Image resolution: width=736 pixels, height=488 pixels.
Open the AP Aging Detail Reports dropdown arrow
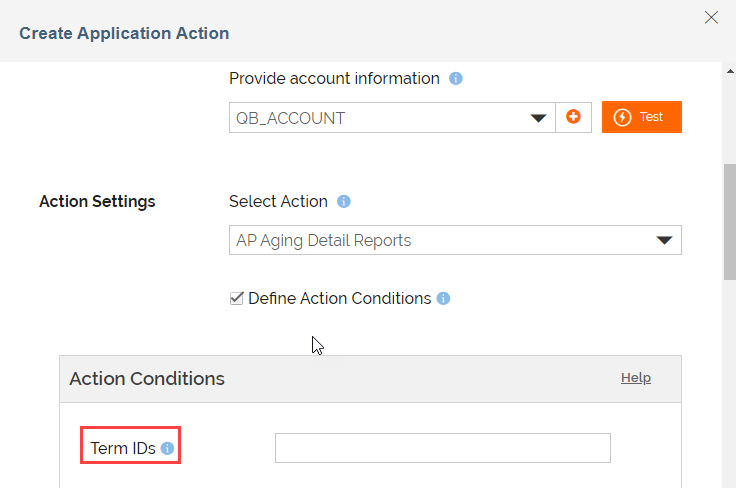[x=664, y=240]
